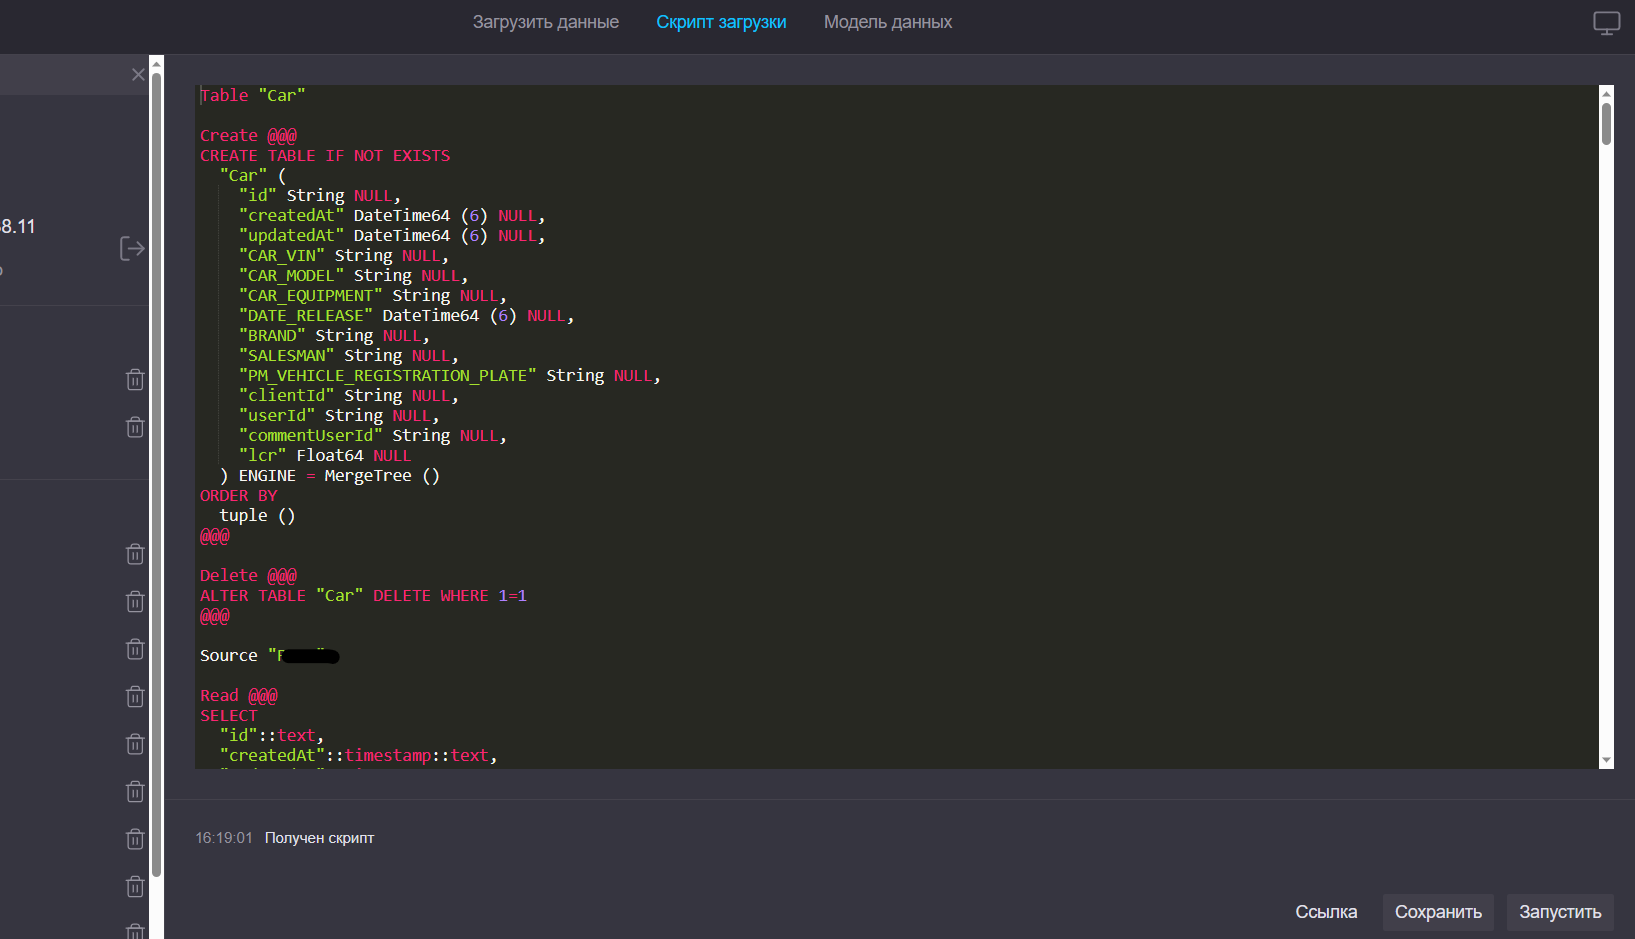Viewport: 1635px width, 939px height.
Task: Click the Получен скрипт log message
Action: tap(319, 838)
